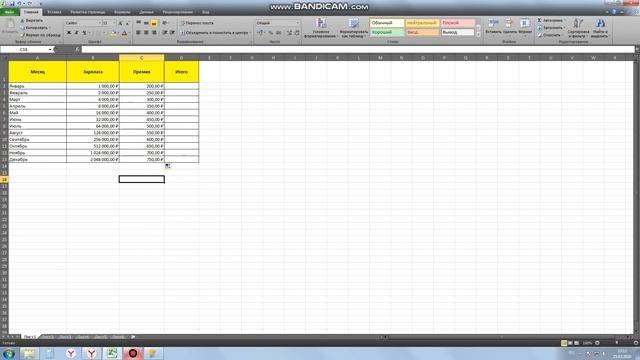Click the Bandicam record icon in the taskbar
The image size is (640, 360).
coord(133,353)
